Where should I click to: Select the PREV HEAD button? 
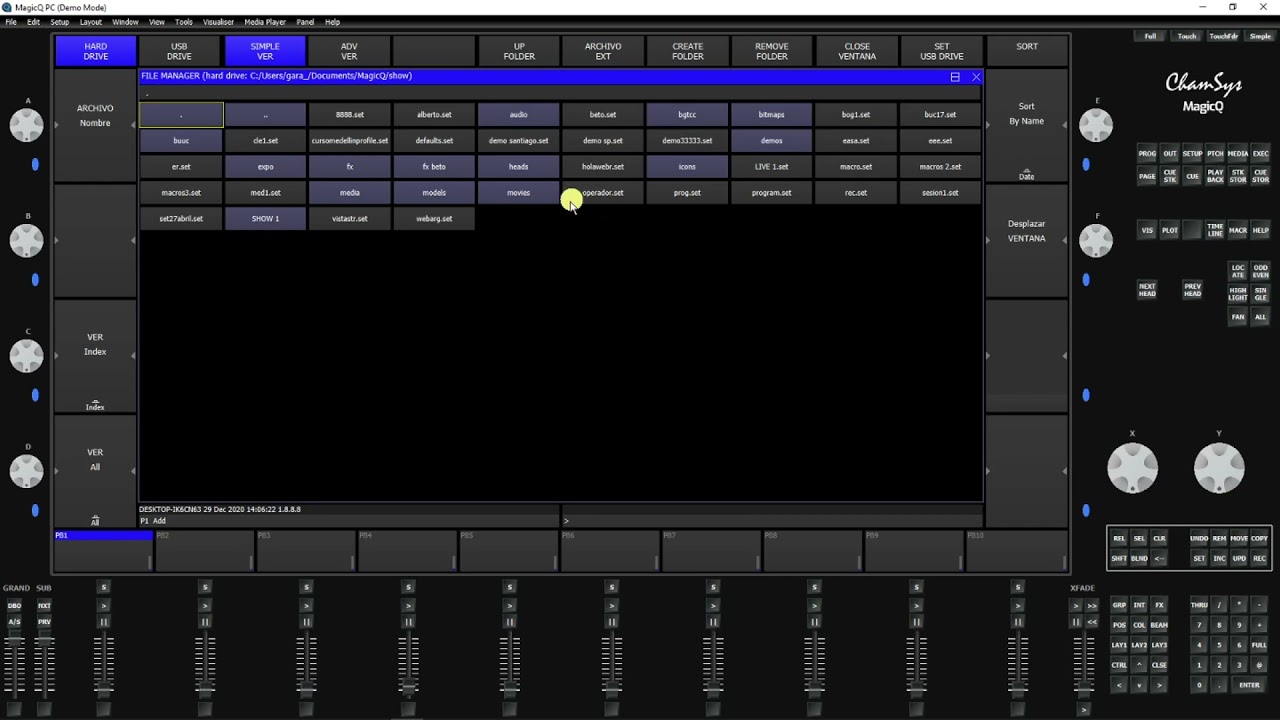1192,290
